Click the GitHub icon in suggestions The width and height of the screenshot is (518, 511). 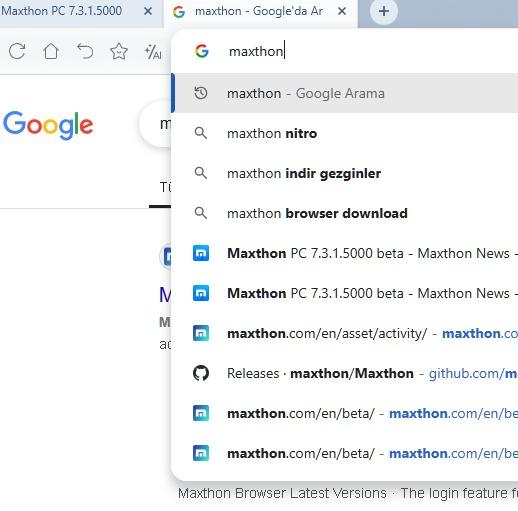click(x=201, y=373)
